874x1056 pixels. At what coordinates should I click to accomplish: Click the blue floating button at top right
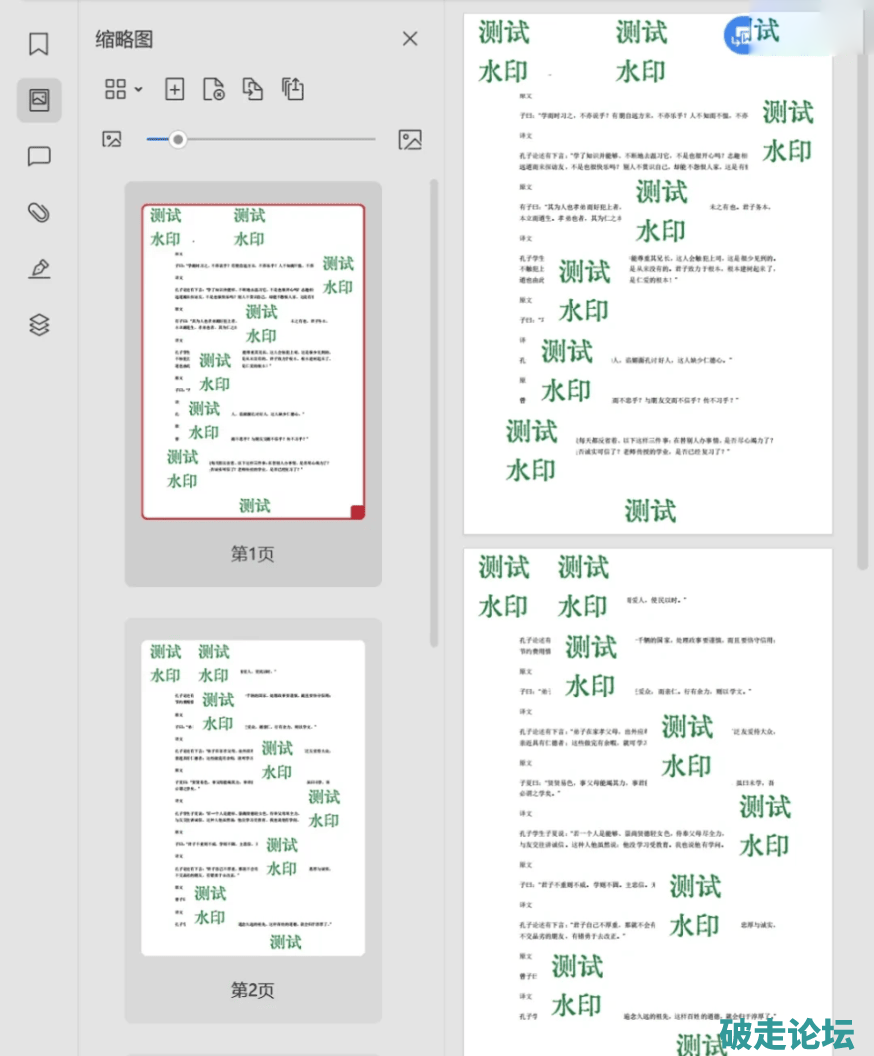[742, 35]
